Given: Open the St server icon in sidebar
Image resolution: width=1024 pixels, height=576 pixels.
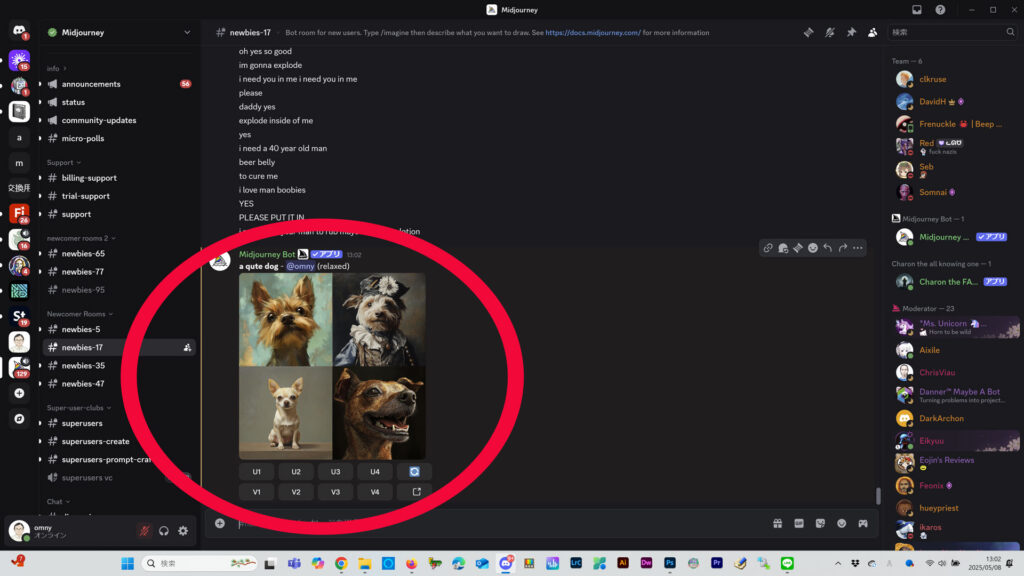Looking at the screenshot, I should coord(19,317).
